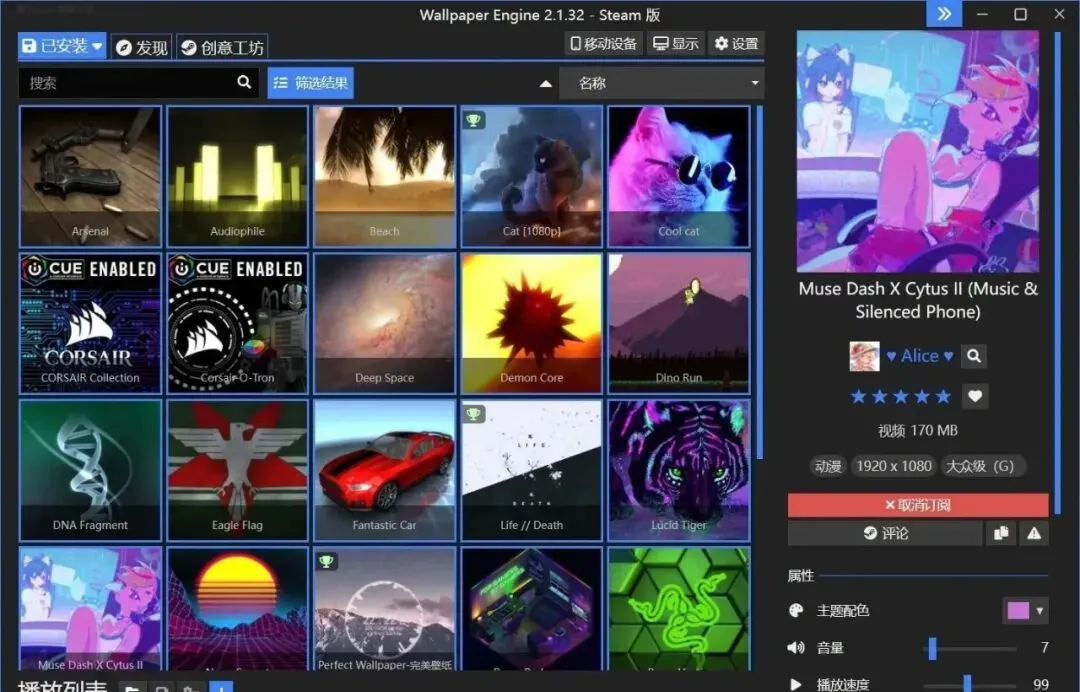
Task: Open the 移动设备 menu
Action: 603,44
